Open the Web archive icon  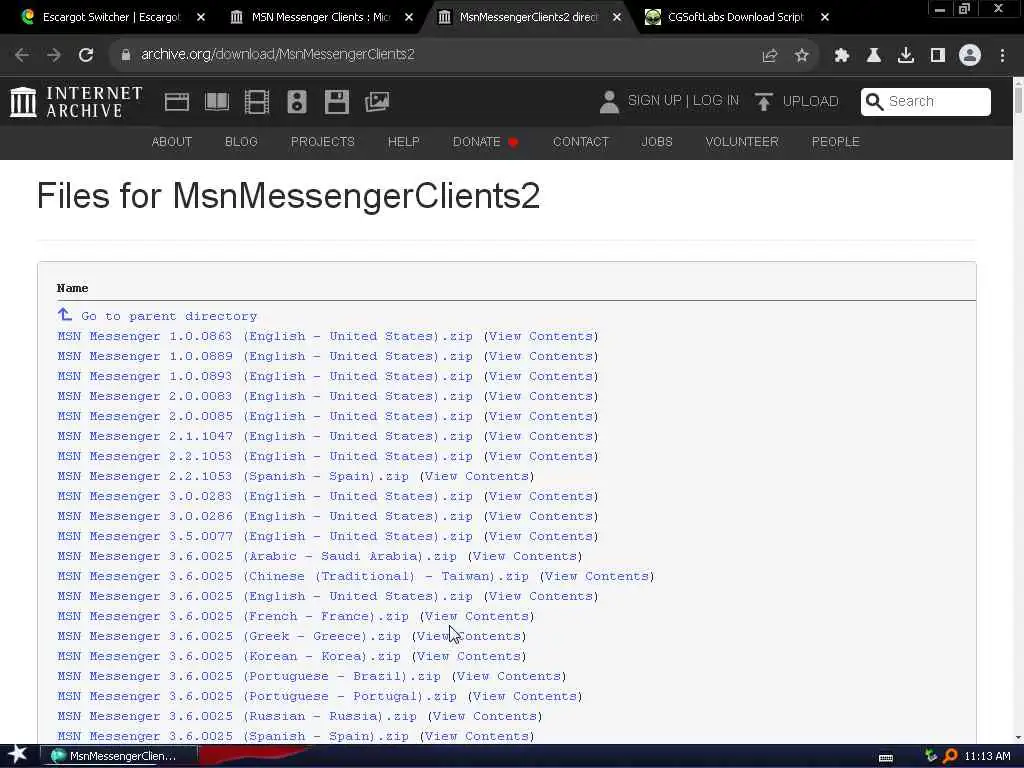pos(177,102)
